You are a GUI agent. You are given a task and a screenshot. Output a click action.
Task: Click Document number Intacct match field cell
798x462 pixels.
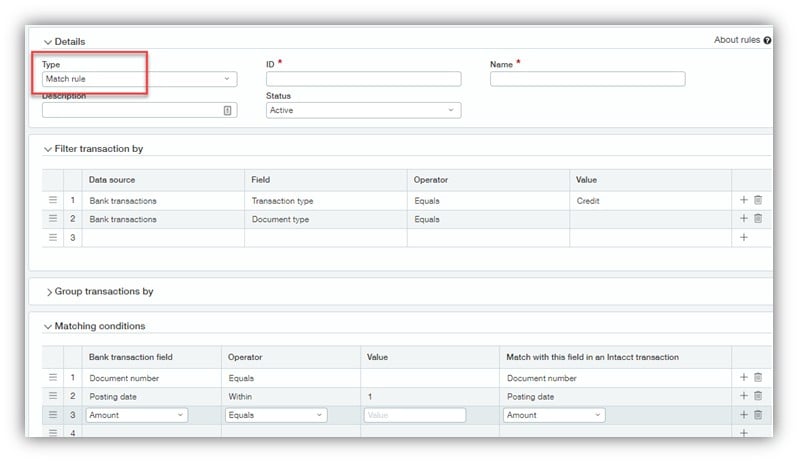click(x=615, y=378)
